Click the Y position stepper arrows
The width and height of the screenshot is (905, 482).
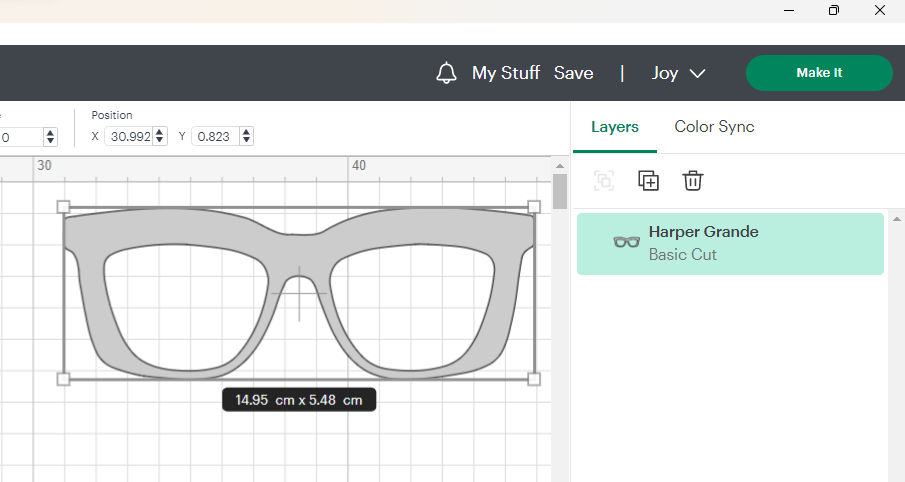tap(246, 136)
